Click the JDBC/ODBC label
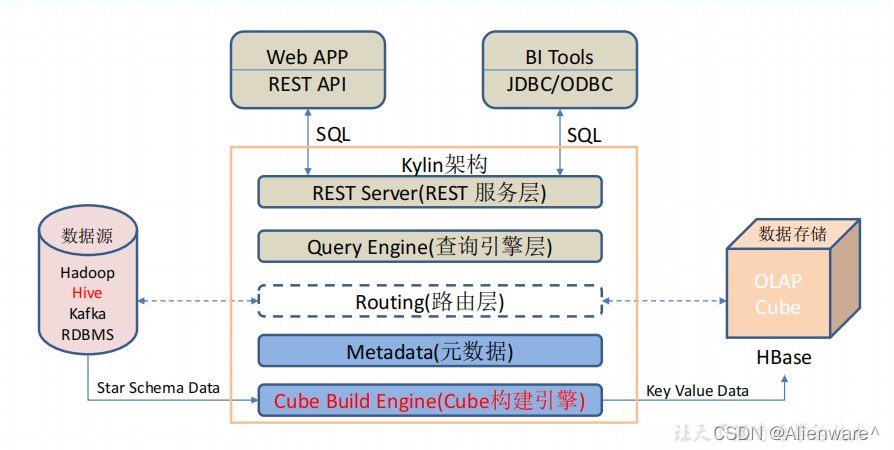This screenshot has height=450, width=894. (559, 84)
